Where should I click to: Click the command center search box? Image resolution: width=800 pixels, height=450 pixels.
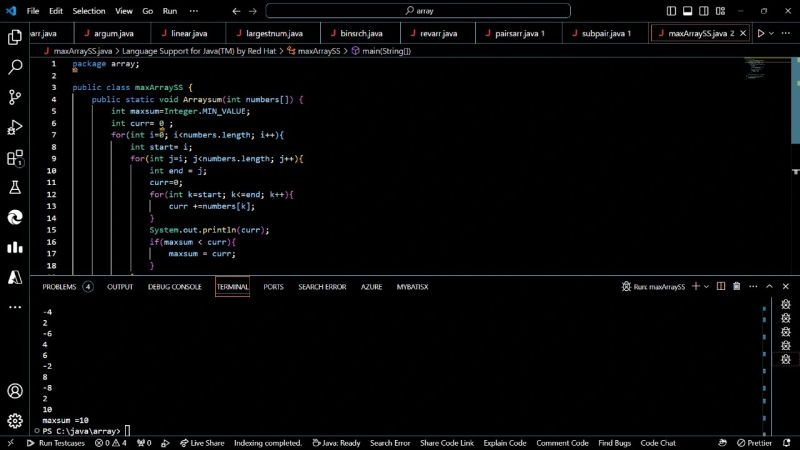(x=418, y=11)
